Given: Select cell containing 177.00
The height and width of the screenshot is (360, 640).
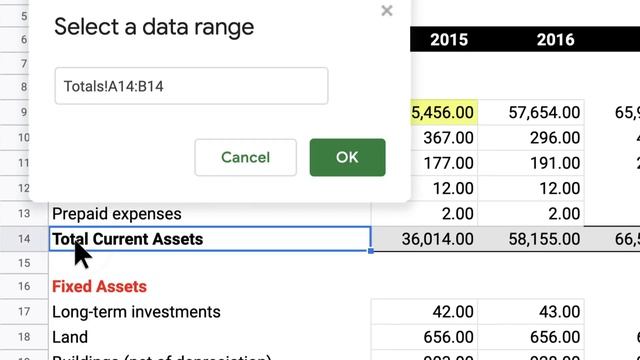Looking at the screenshot, I should 444,163.
